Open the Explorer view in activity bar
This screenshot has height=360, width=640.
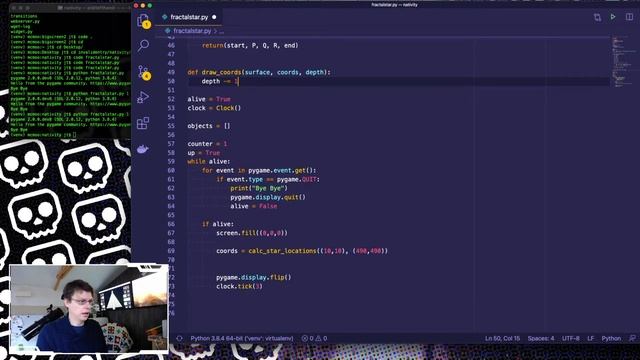click(x=143, y=20)
